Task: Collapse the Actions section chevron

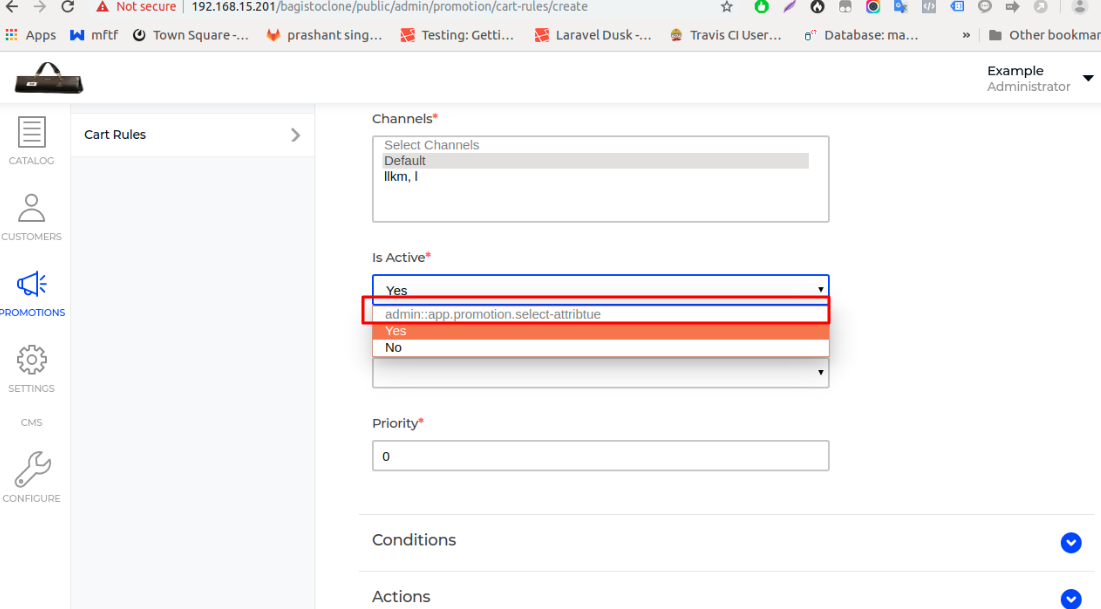Action: coord(1071,600)
